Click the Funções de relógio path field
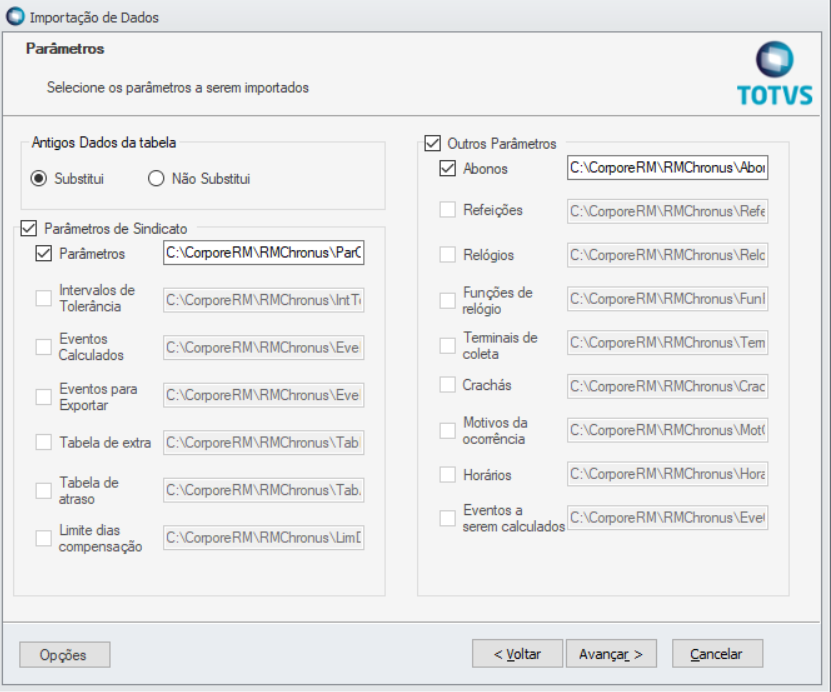This screenshot has width=831, height=692. coord(667,299)
